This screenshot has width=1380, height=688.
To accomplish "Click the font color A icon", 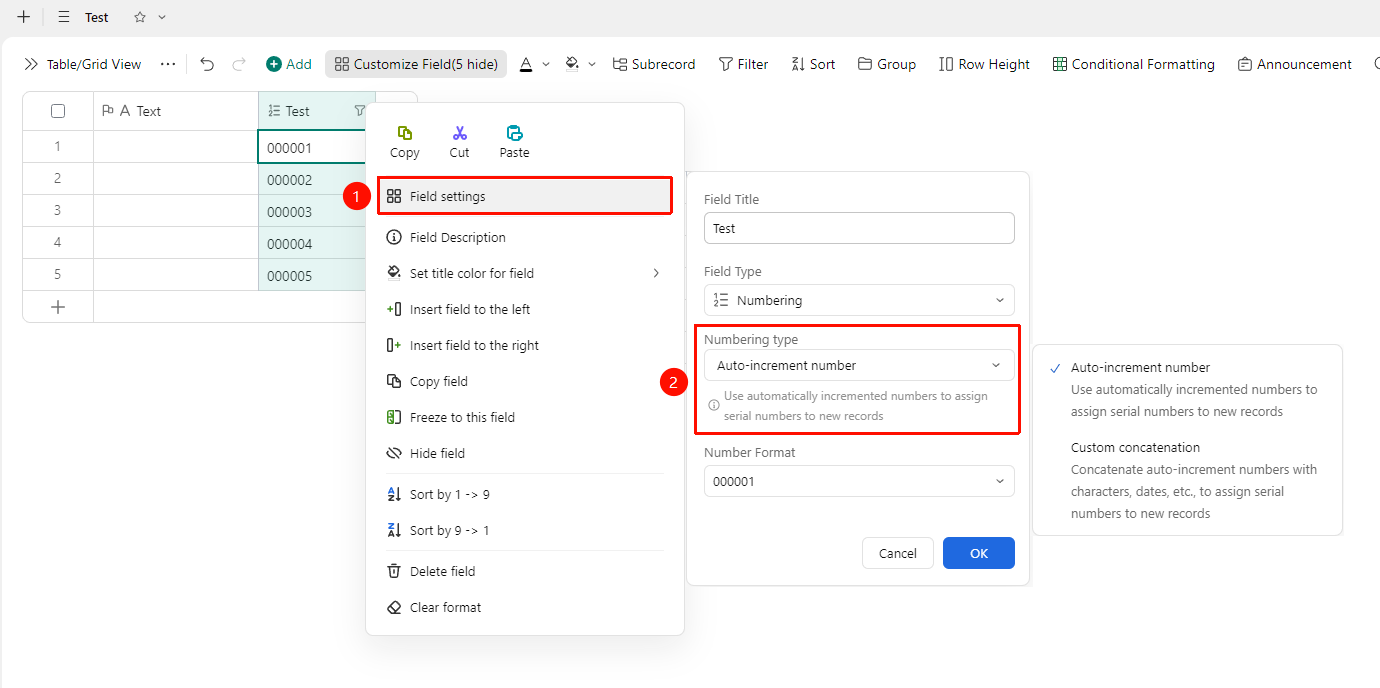I will click(x=526, y=64).
